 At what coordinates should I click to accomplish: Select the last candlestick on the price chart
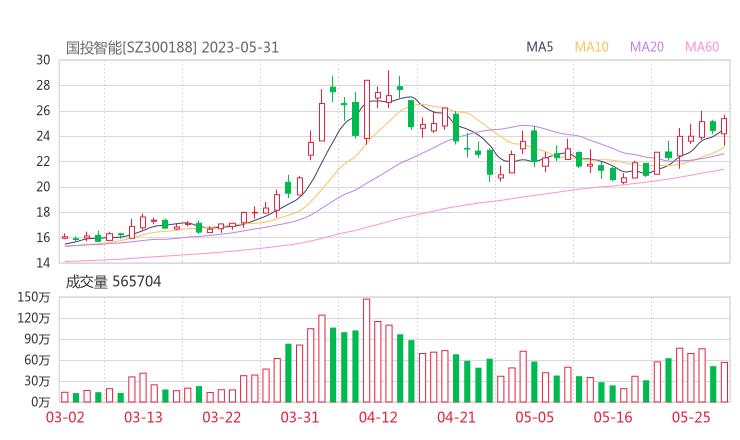724,129
